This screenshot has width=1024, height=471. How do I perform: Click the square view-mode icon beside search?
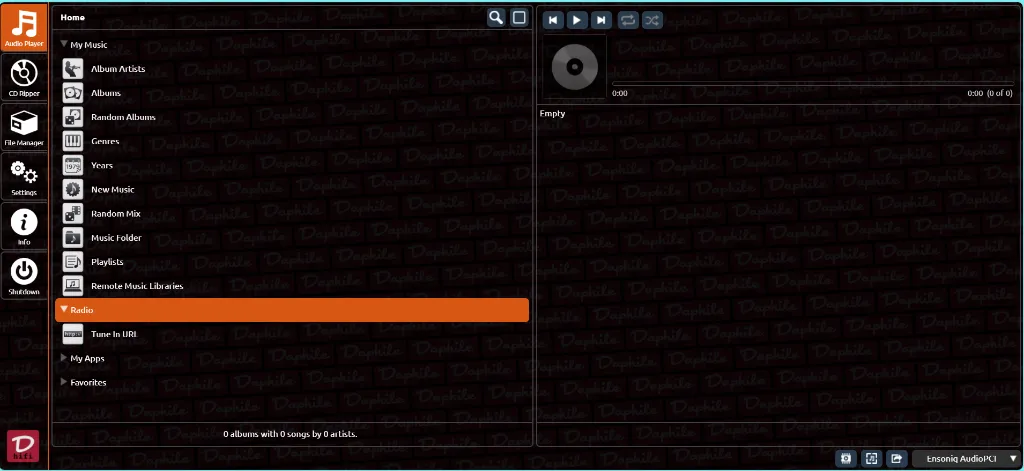(x=519, y=18)
